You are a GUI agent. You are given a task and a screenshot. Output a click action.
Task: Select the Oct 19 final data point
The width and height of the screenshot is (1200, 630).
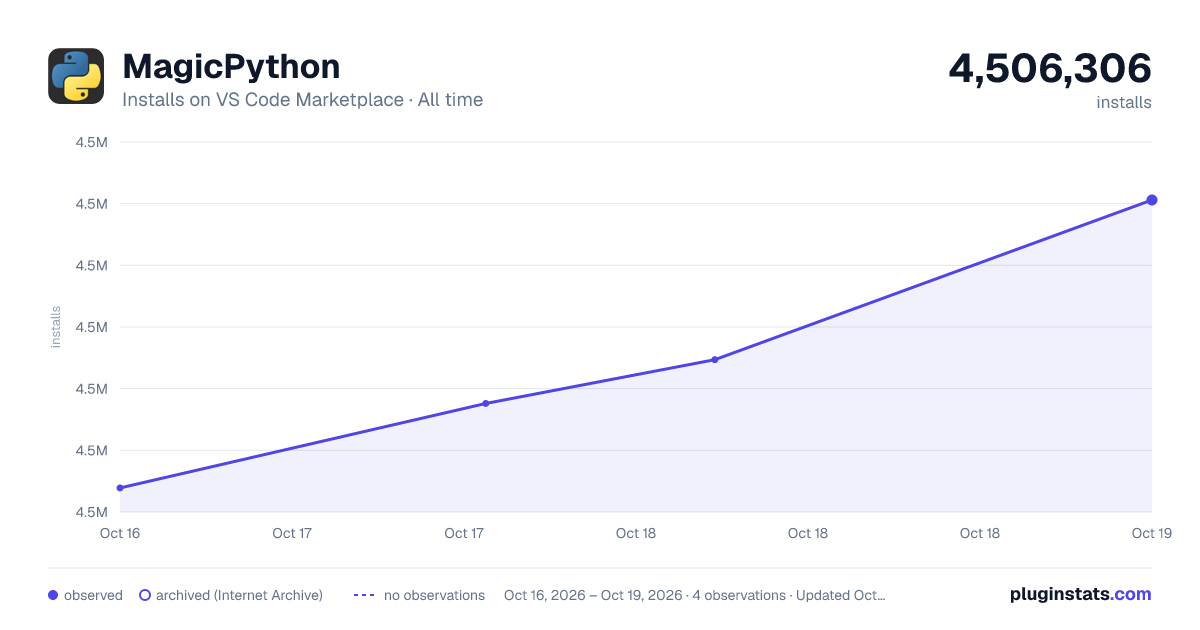point(1152,200)
